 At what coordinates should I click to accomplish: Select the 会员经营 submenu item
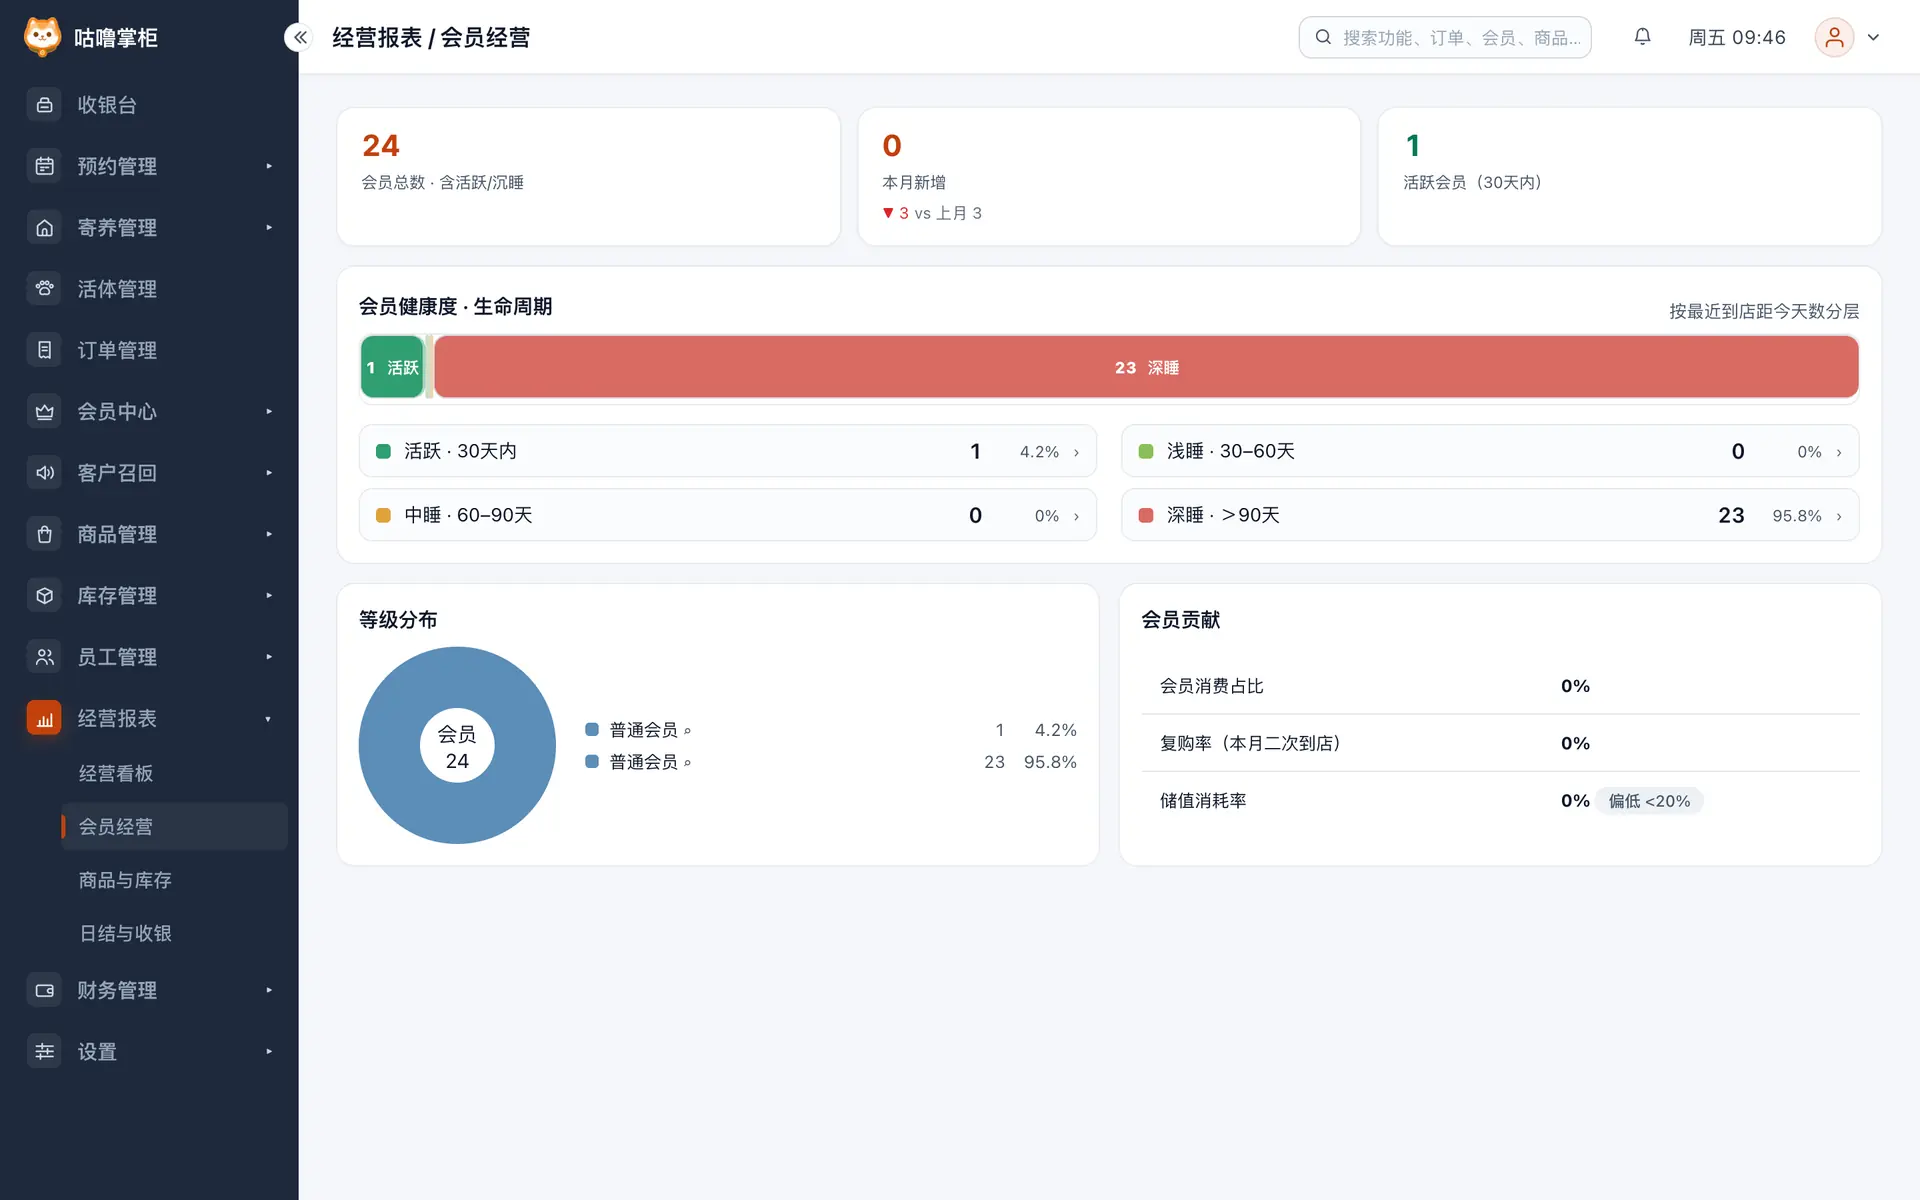174,826
